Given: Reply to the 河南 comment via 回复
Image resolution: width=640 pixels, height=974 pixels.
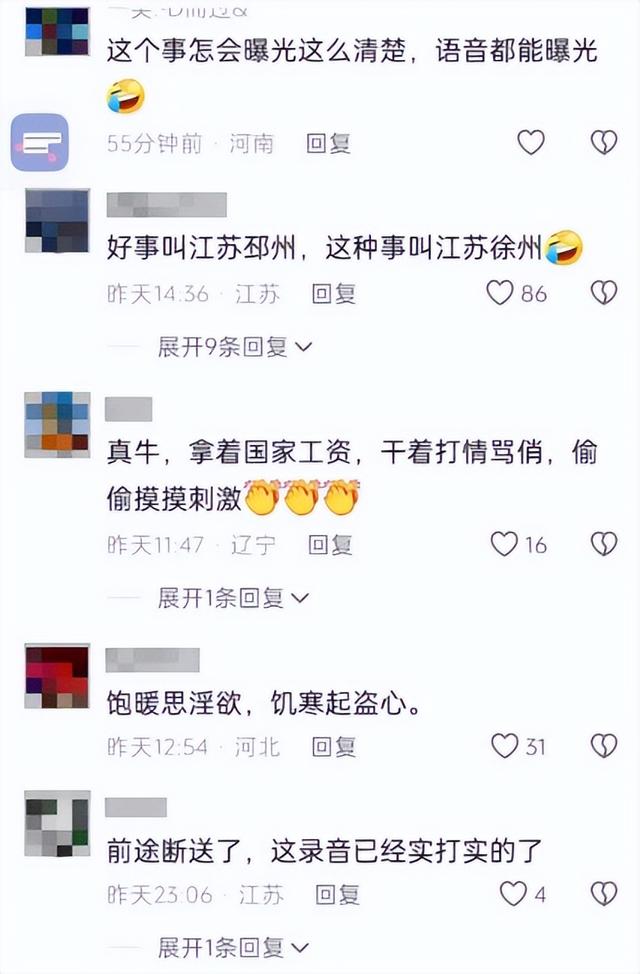Looking at the screenshot, I should [329, 143].
